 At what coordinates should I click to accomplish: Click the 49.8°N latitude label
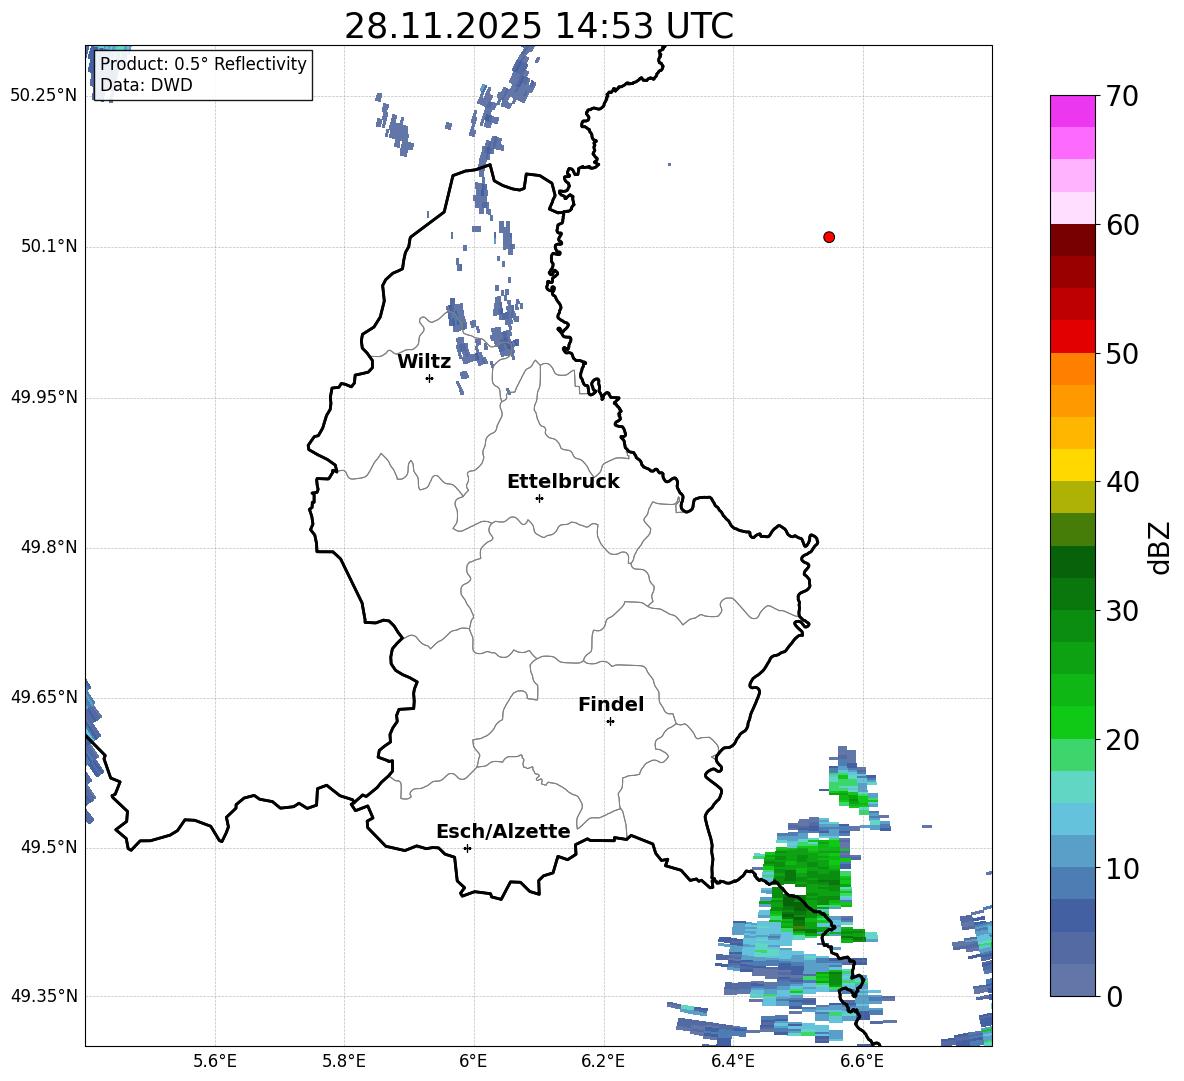(49, 547)
